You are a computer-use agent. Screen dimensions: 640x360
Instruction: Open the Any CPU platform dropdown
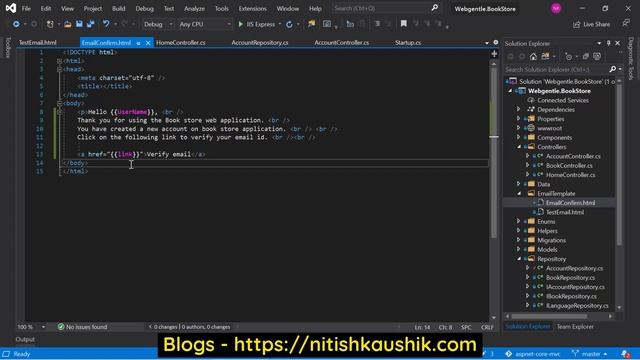[x=204, y=24]
